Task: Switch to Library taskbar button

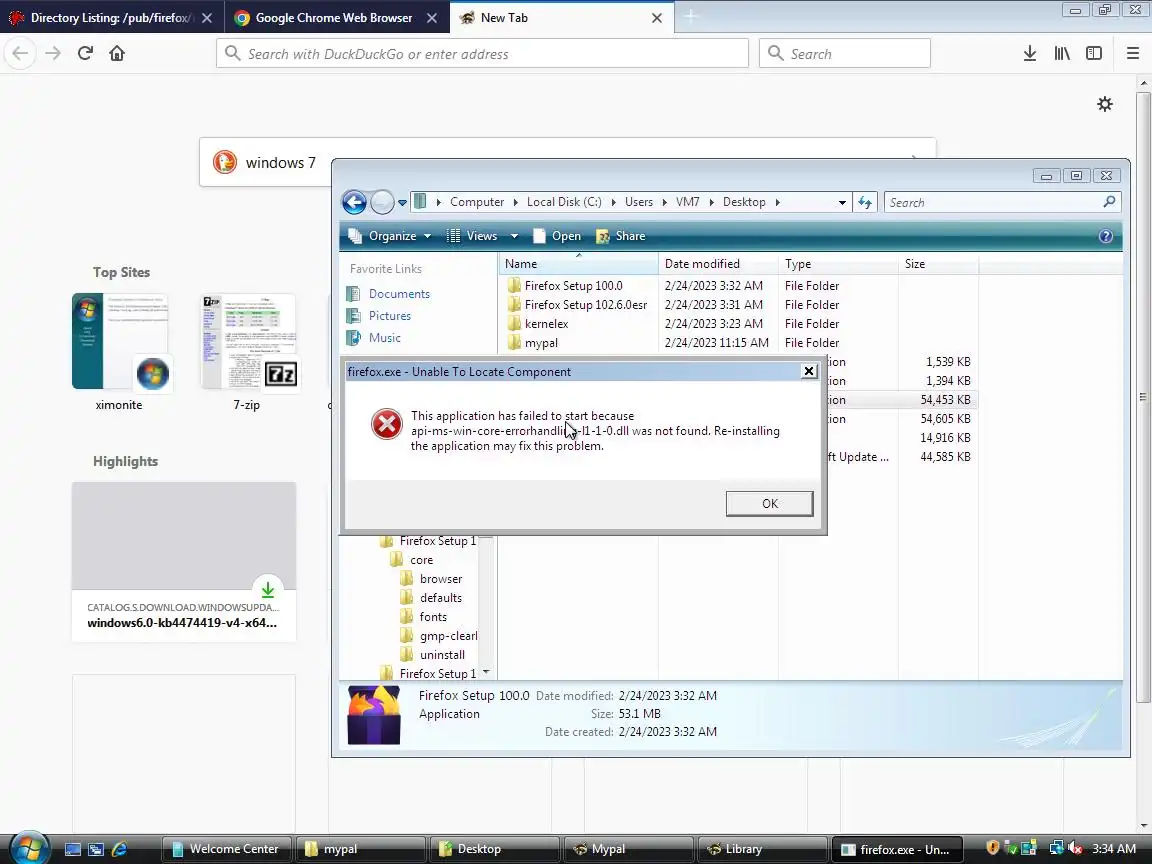Action: pos(761,849)
